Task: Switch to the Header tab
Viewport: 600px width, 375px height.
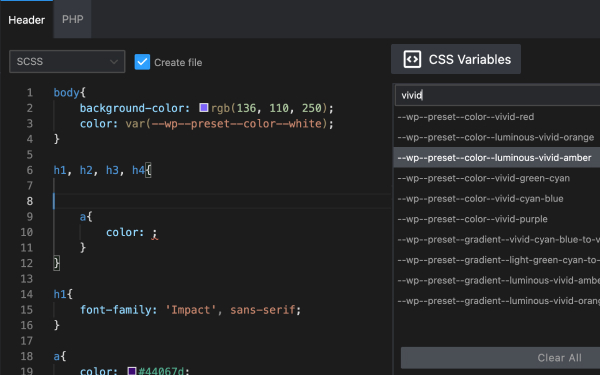Action: pyautogui.click(x=26, y=20)
